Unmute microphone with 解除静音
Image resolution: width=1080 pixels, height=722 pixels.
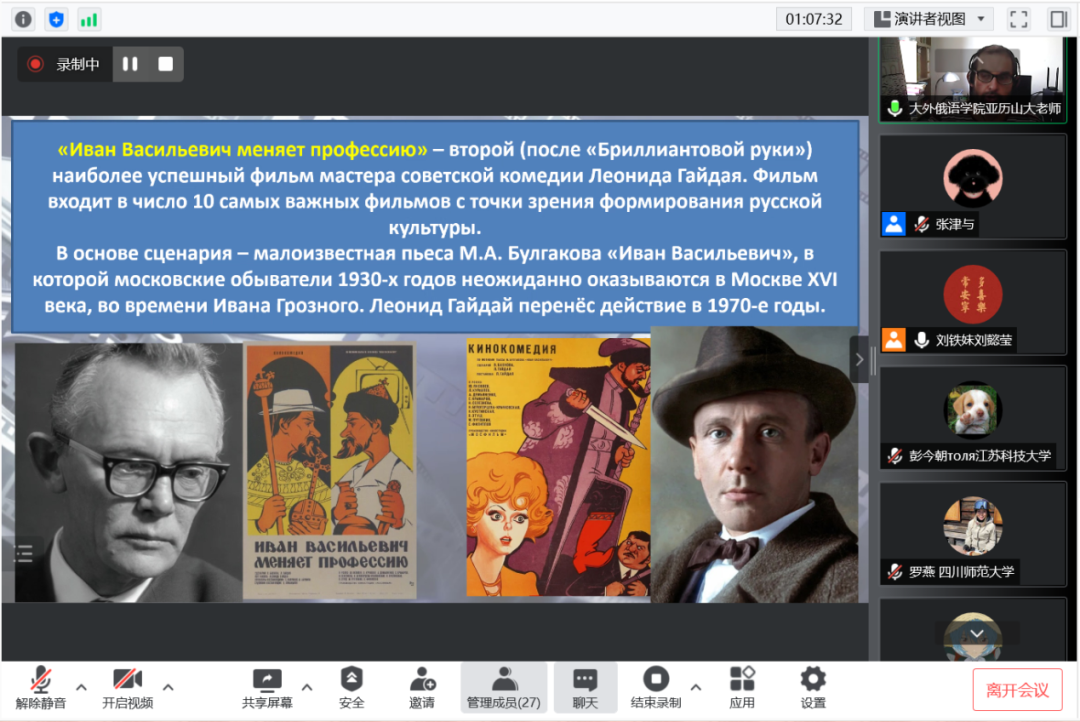pyautogui.click(x=41, y=687)
